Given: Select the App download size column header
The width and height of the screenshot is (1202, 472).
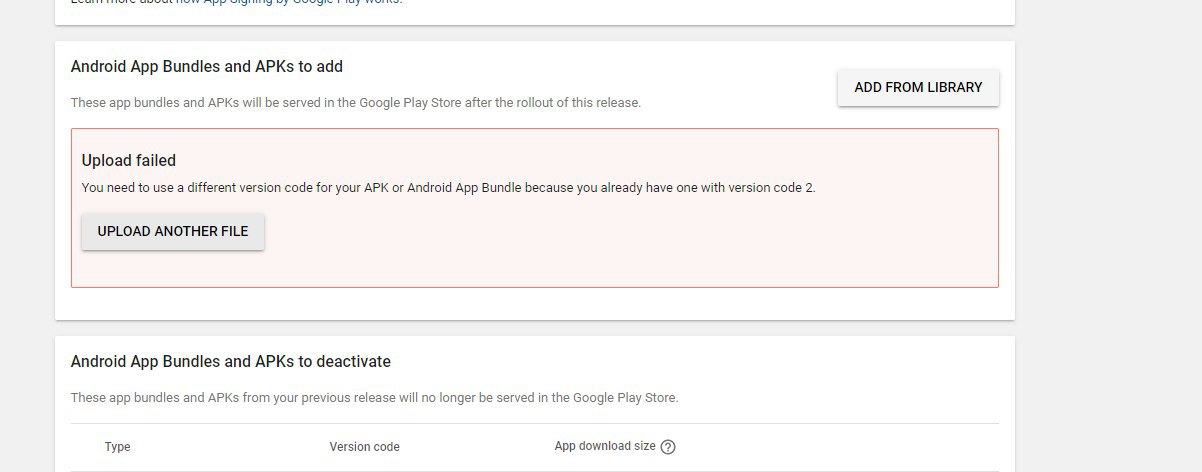Looking at the screenshot, I should (x=605, y=446).
